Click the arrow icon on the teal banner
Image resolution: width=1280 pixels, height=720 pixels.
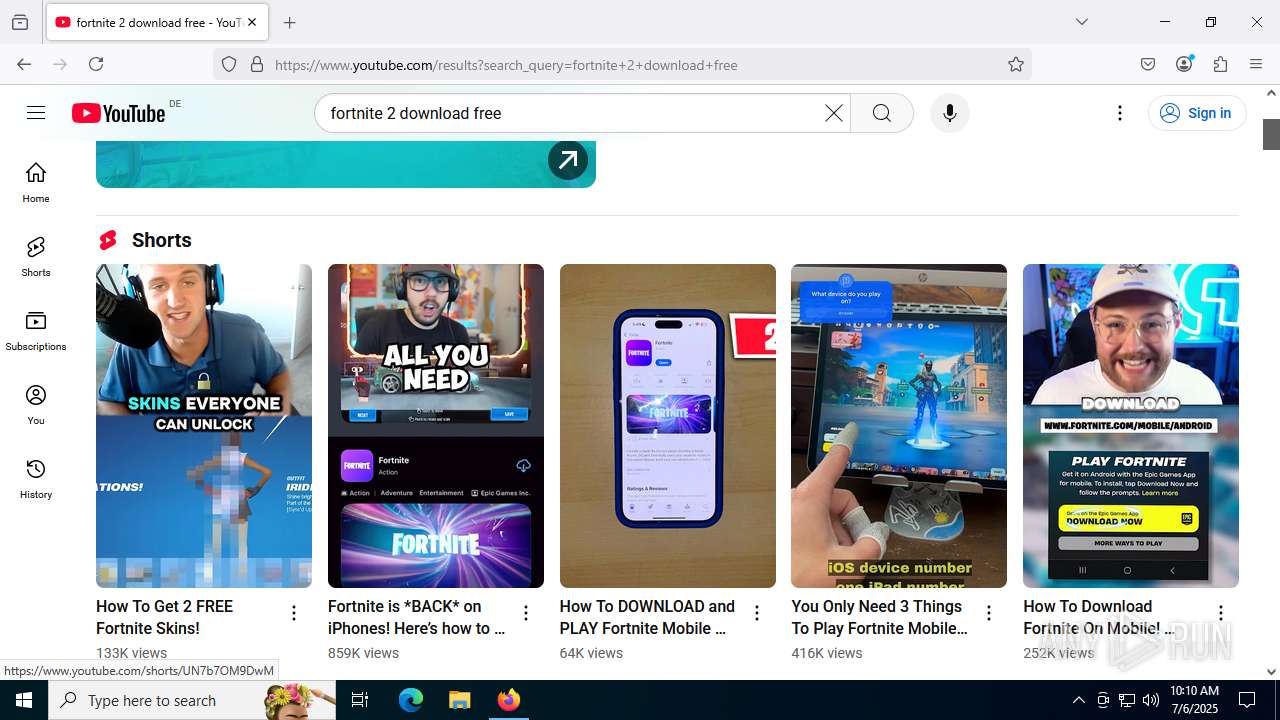tap(568, 160)
